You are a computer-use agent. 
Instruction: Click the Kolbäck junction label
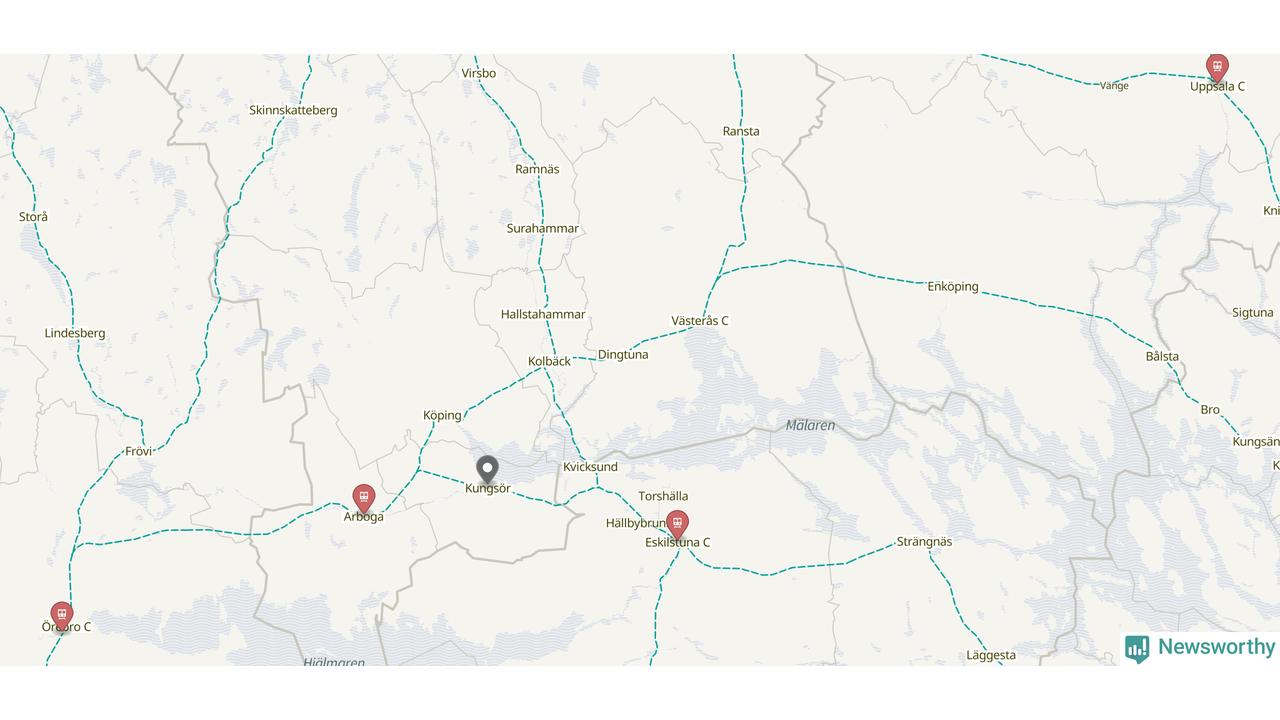coord(549,361)
